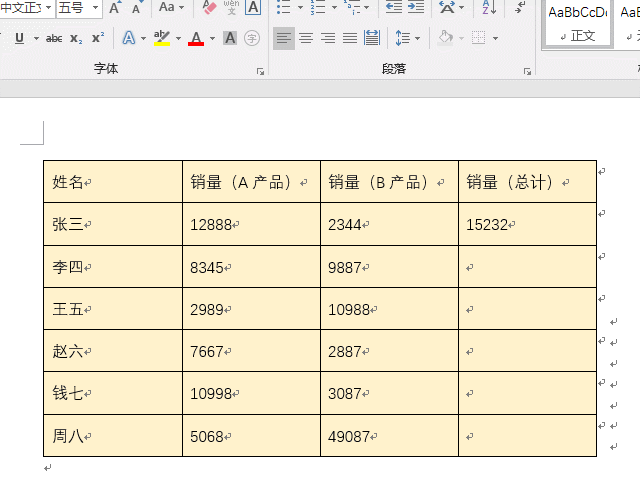The width and height of the screenshot is (640, 480).
Task: Sort the table with A-Z icon
Action: pyautogui.click(x=489, y=7)
